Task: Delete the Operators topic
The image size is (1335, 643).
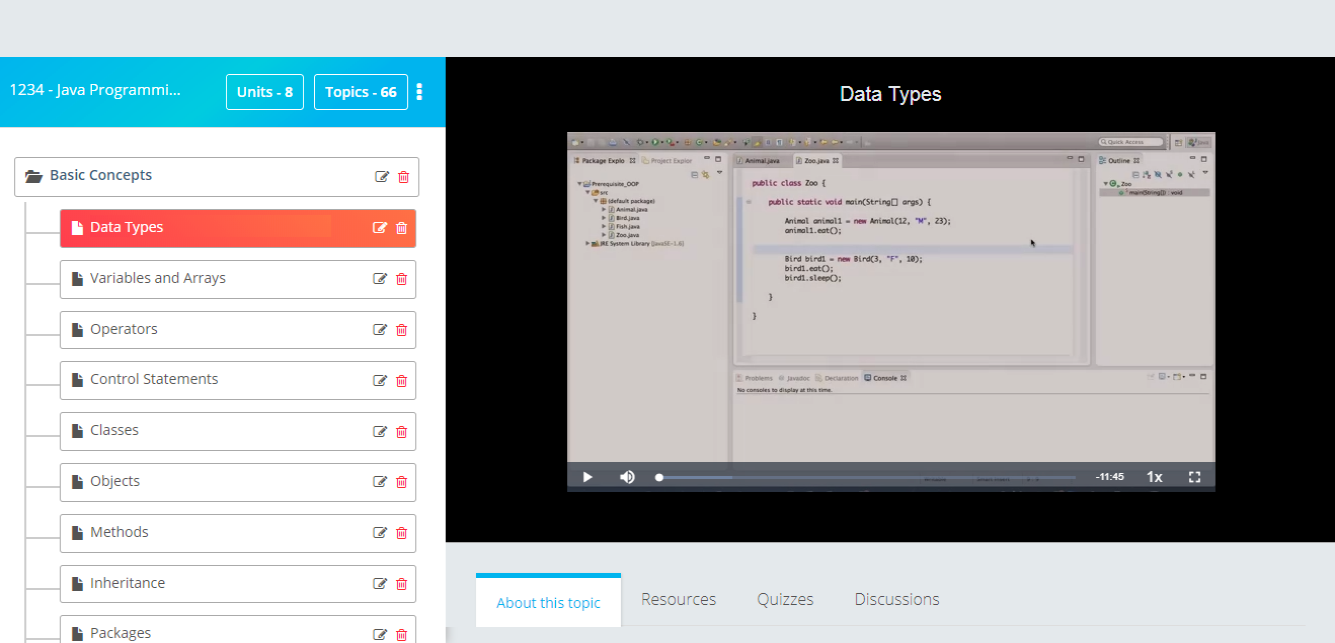Action: [402, 330]
